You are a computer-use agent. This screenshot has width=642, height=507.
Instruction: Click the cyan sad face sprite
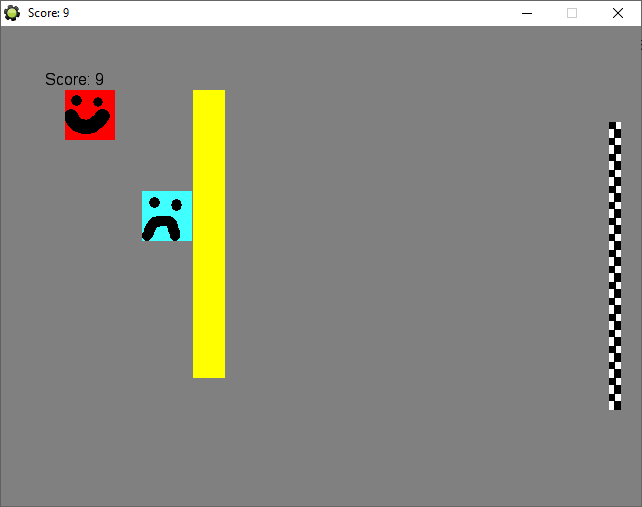[167, 216]
